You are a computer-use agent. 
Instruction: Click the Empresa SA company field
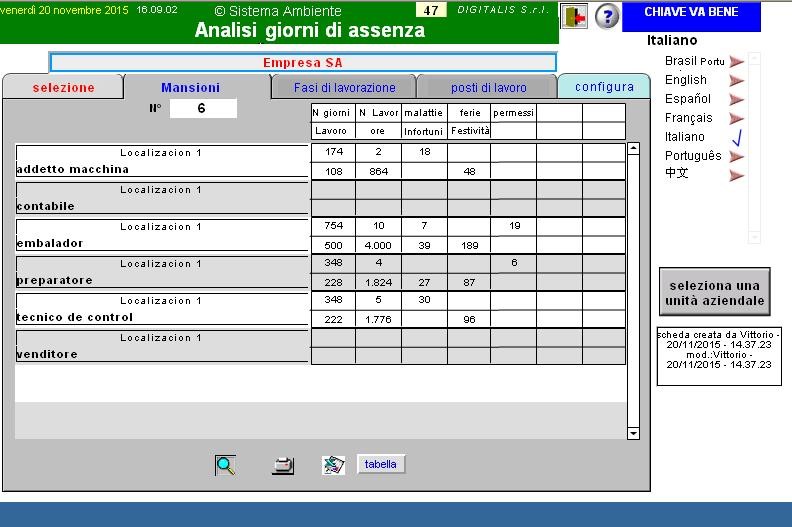point(303,63)
